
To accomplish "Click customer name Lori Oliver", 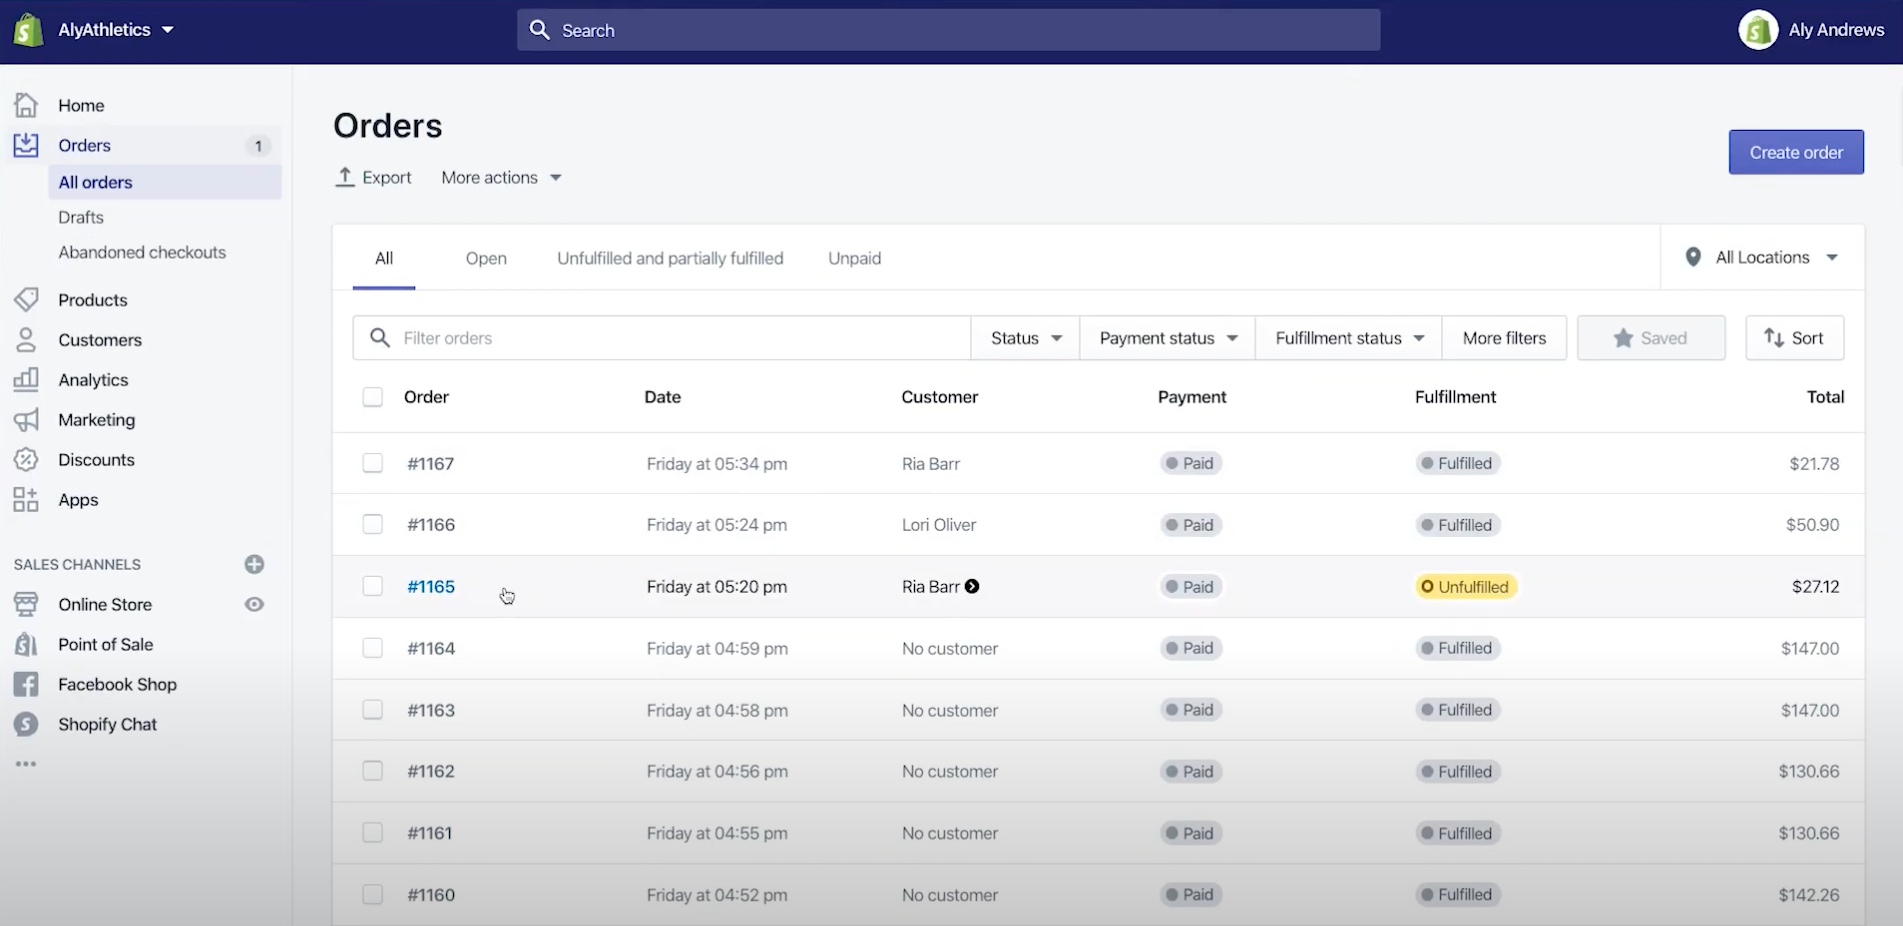I will tap(939, 524).
